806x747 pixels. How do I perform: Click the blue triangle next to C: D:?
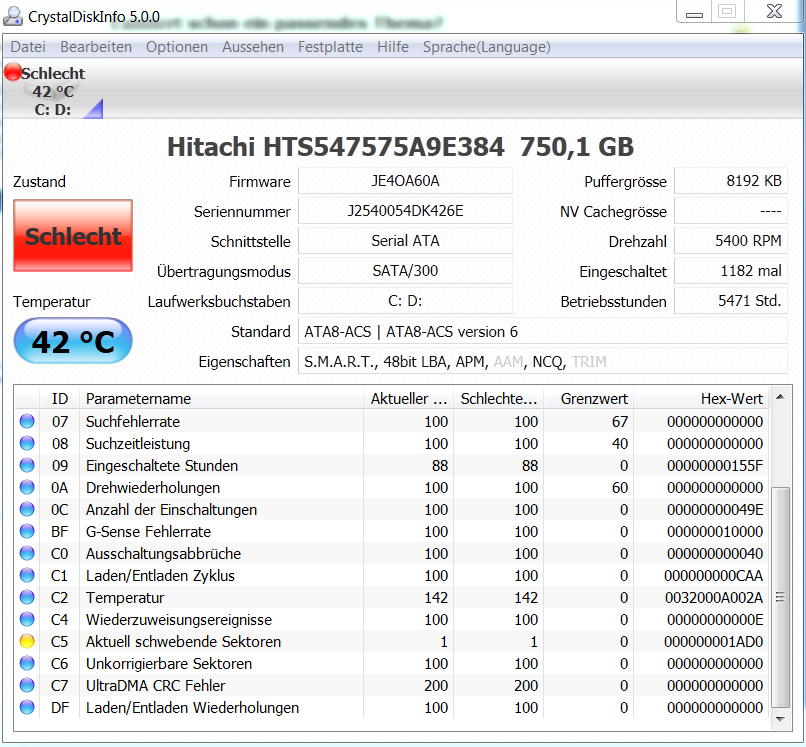tap(94, 109)
